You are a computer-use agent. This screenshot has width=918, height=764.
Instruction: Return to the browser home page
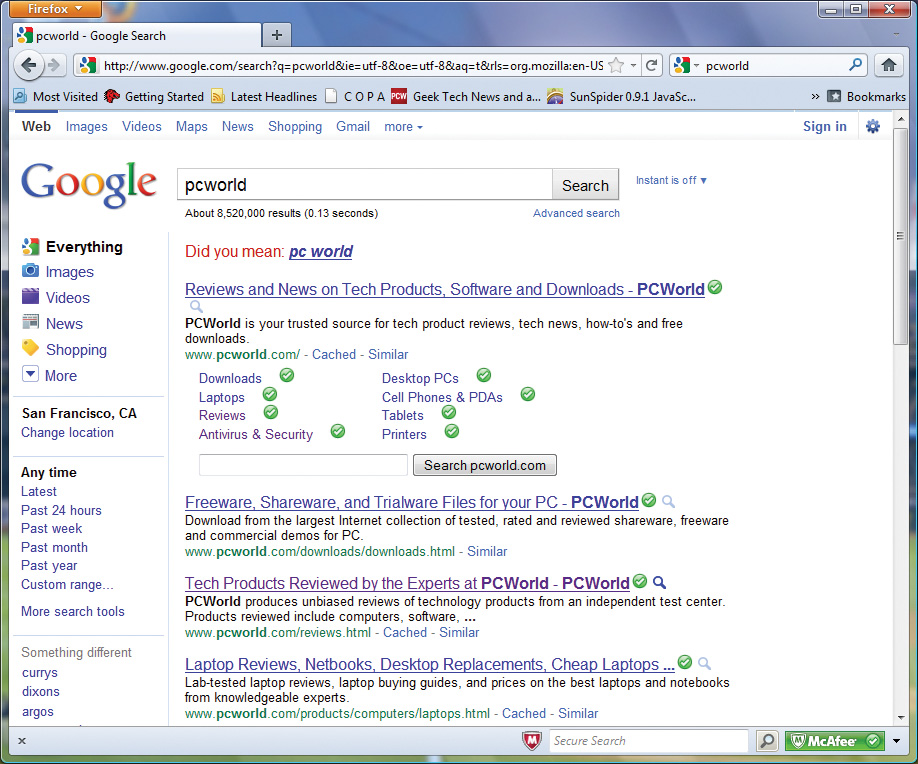pyautogui.click(x=888, y=63)
